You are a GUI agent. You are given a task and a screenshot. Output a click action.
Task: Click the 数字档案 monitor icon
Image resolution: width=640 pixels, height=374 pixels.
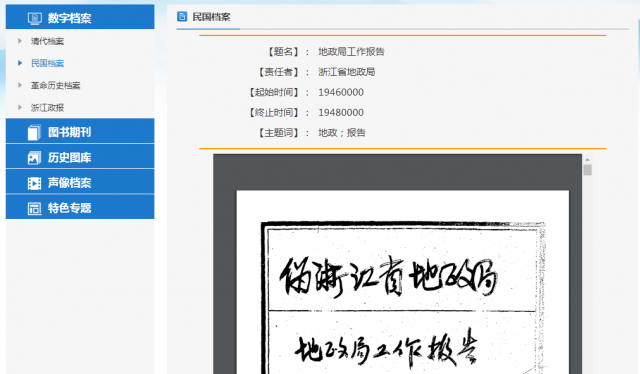tap(34, 18)
